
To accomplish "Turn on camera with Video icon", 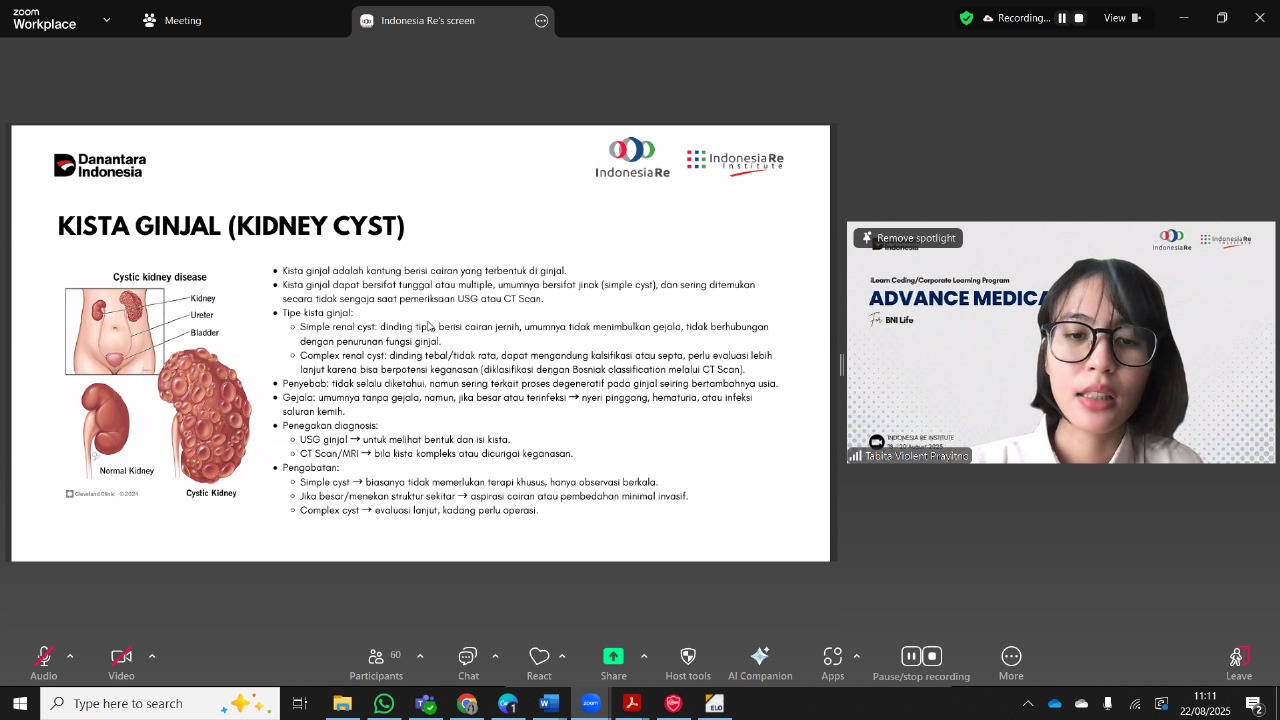I will pyautogui.click(x=121, y=658).
